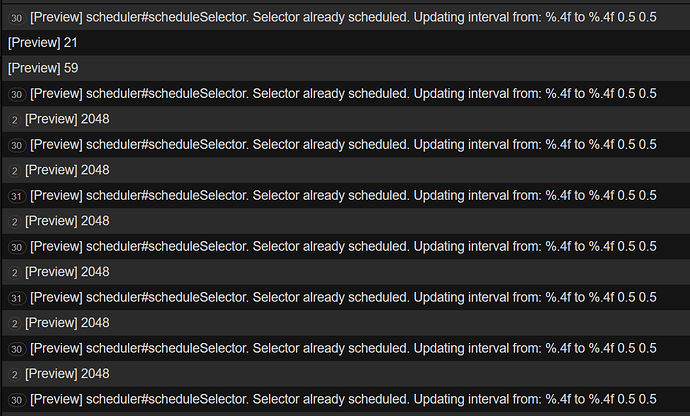Screen dimensions: 690x416
Task: Click the 30 badge directly below "[Preview] 59"
Action: (x=17, y=94)
